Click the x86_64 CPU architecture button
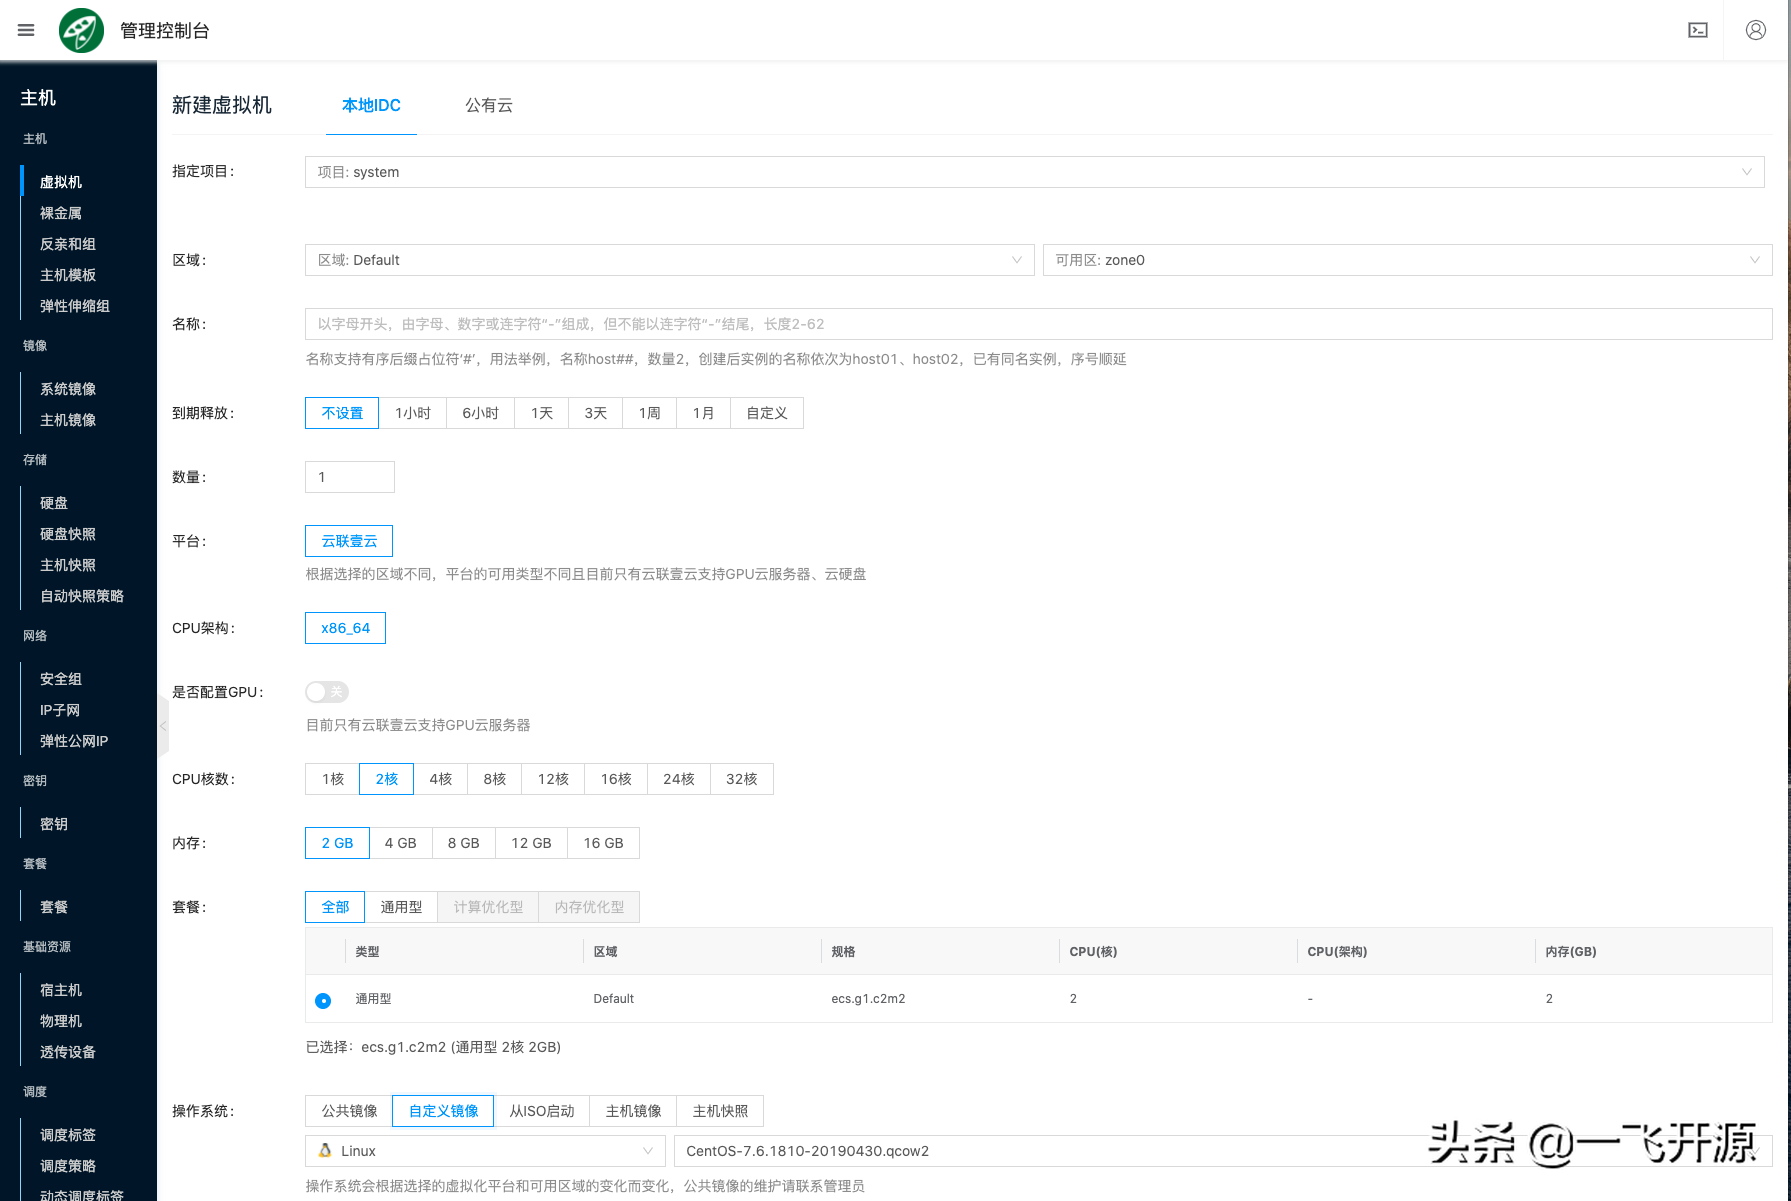Viewport: 1791px width, 1201px height. 345,628
